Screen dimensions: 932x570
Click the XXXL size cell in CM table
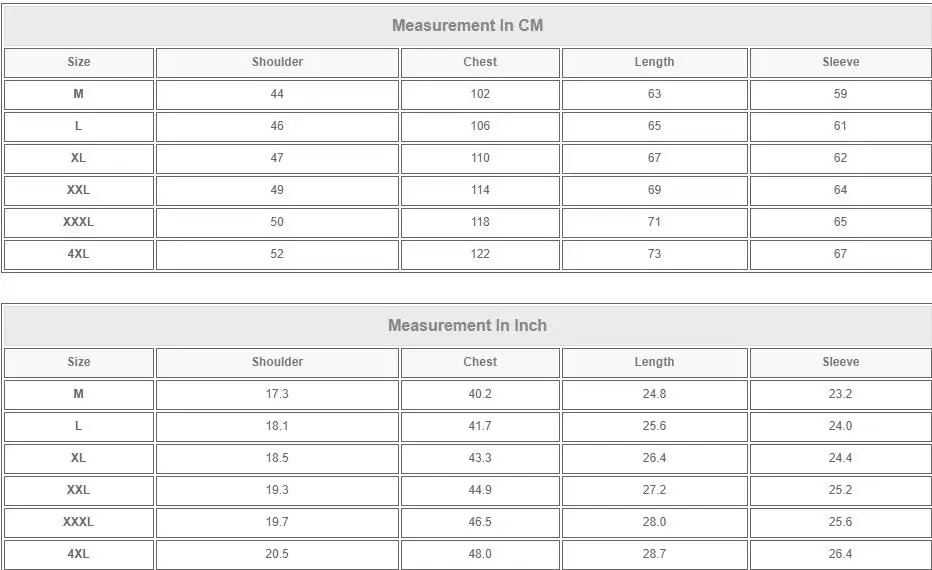point(78,222)
